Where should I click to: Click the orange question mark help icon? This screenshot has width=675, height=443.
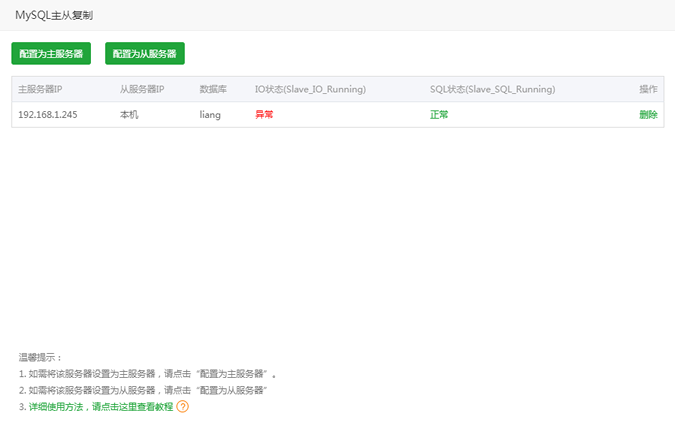point(182,407)
